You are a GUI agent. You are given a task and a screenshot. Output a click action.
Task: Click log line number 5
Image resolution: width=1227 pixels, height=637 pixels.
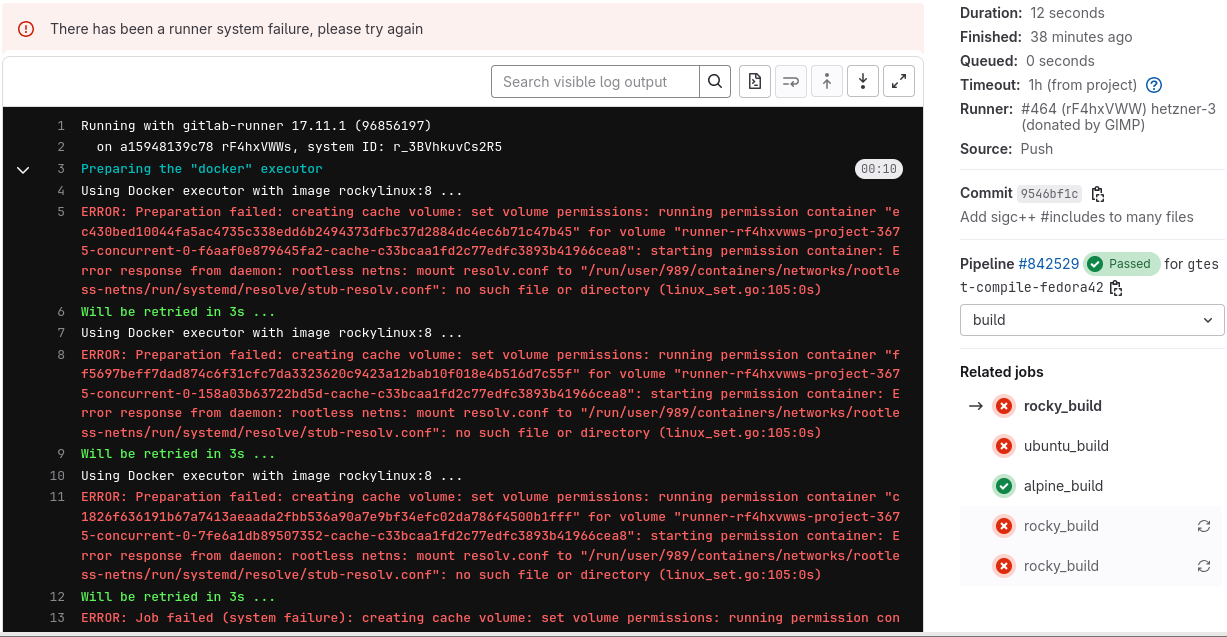pos(60,212)
